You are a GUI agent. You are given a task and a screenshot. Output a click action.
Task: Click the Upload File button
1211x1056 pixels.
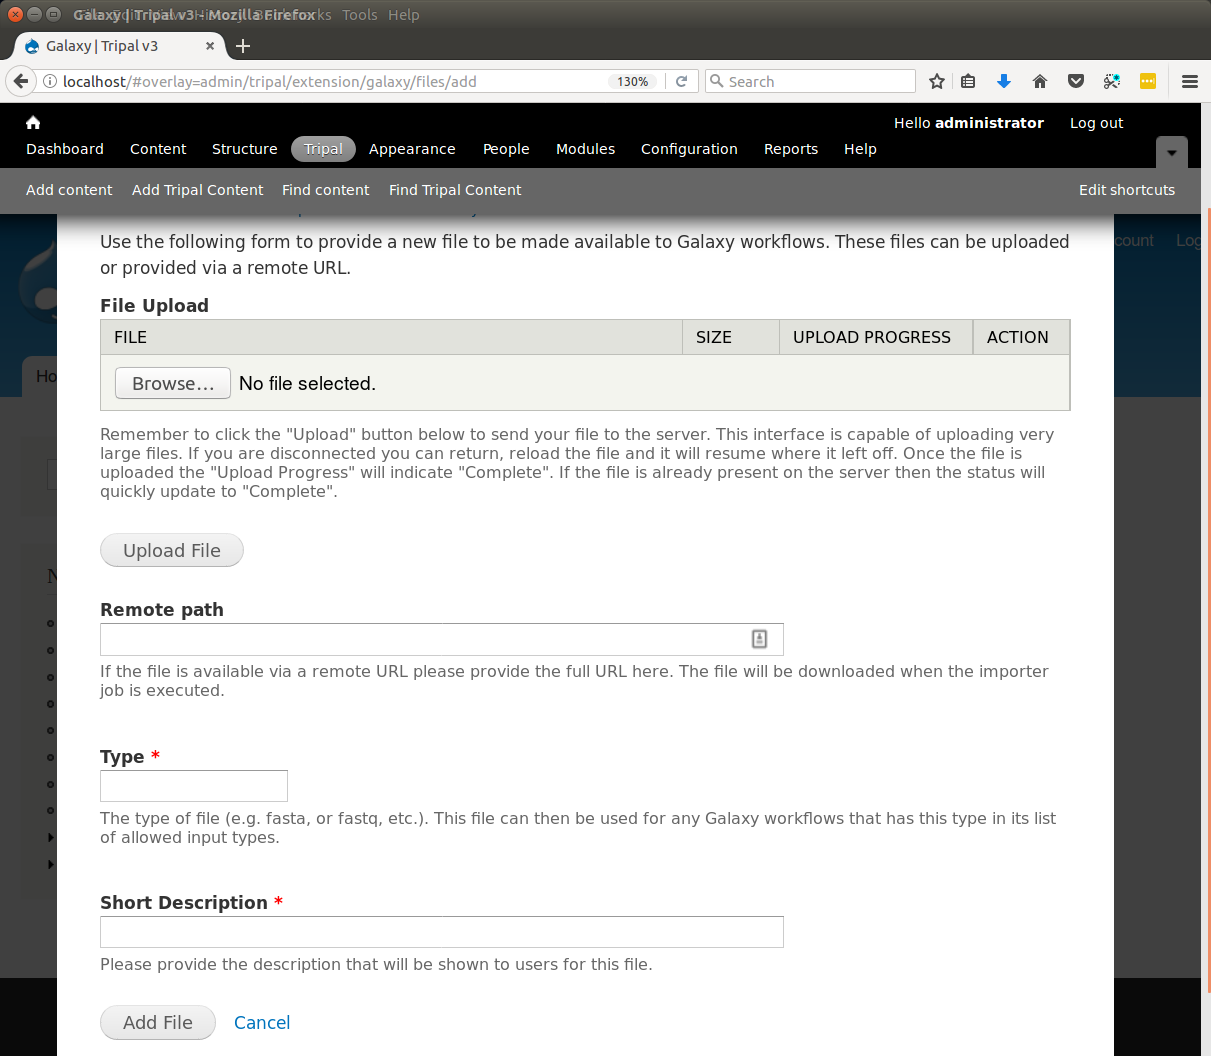(x=172, y=550)
